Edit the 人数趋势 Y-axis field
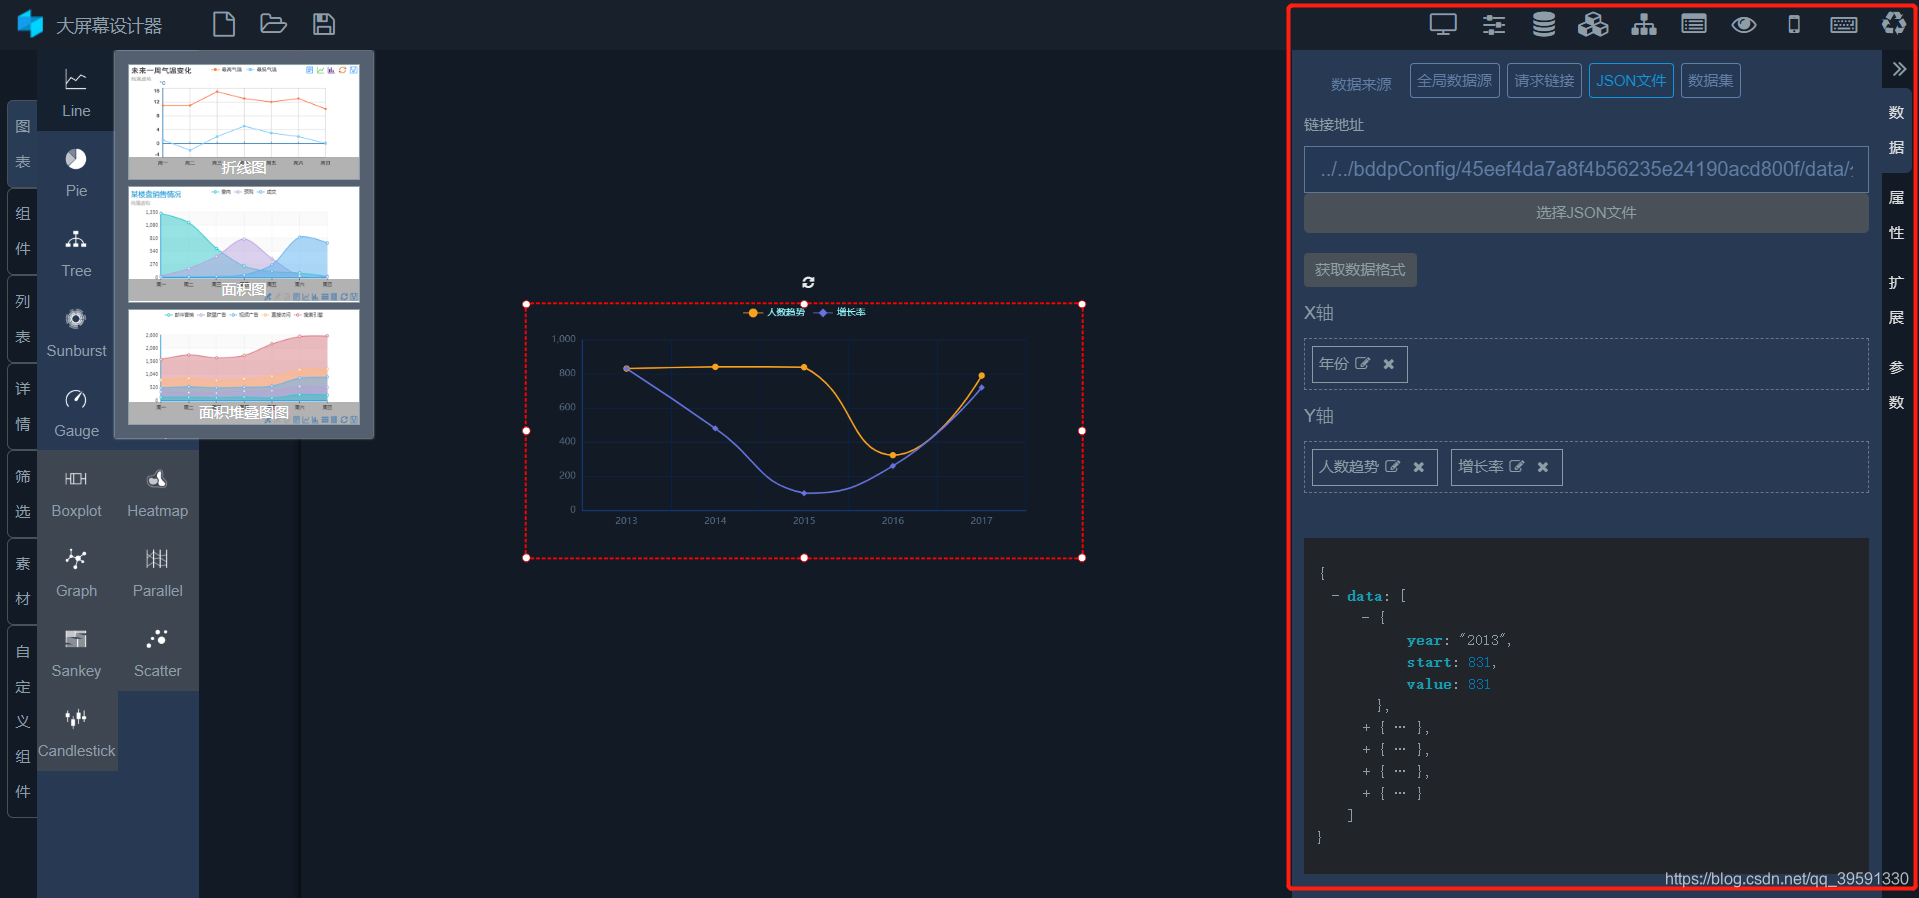Viewport: 1919px width, 898px height. [1392, 467]
